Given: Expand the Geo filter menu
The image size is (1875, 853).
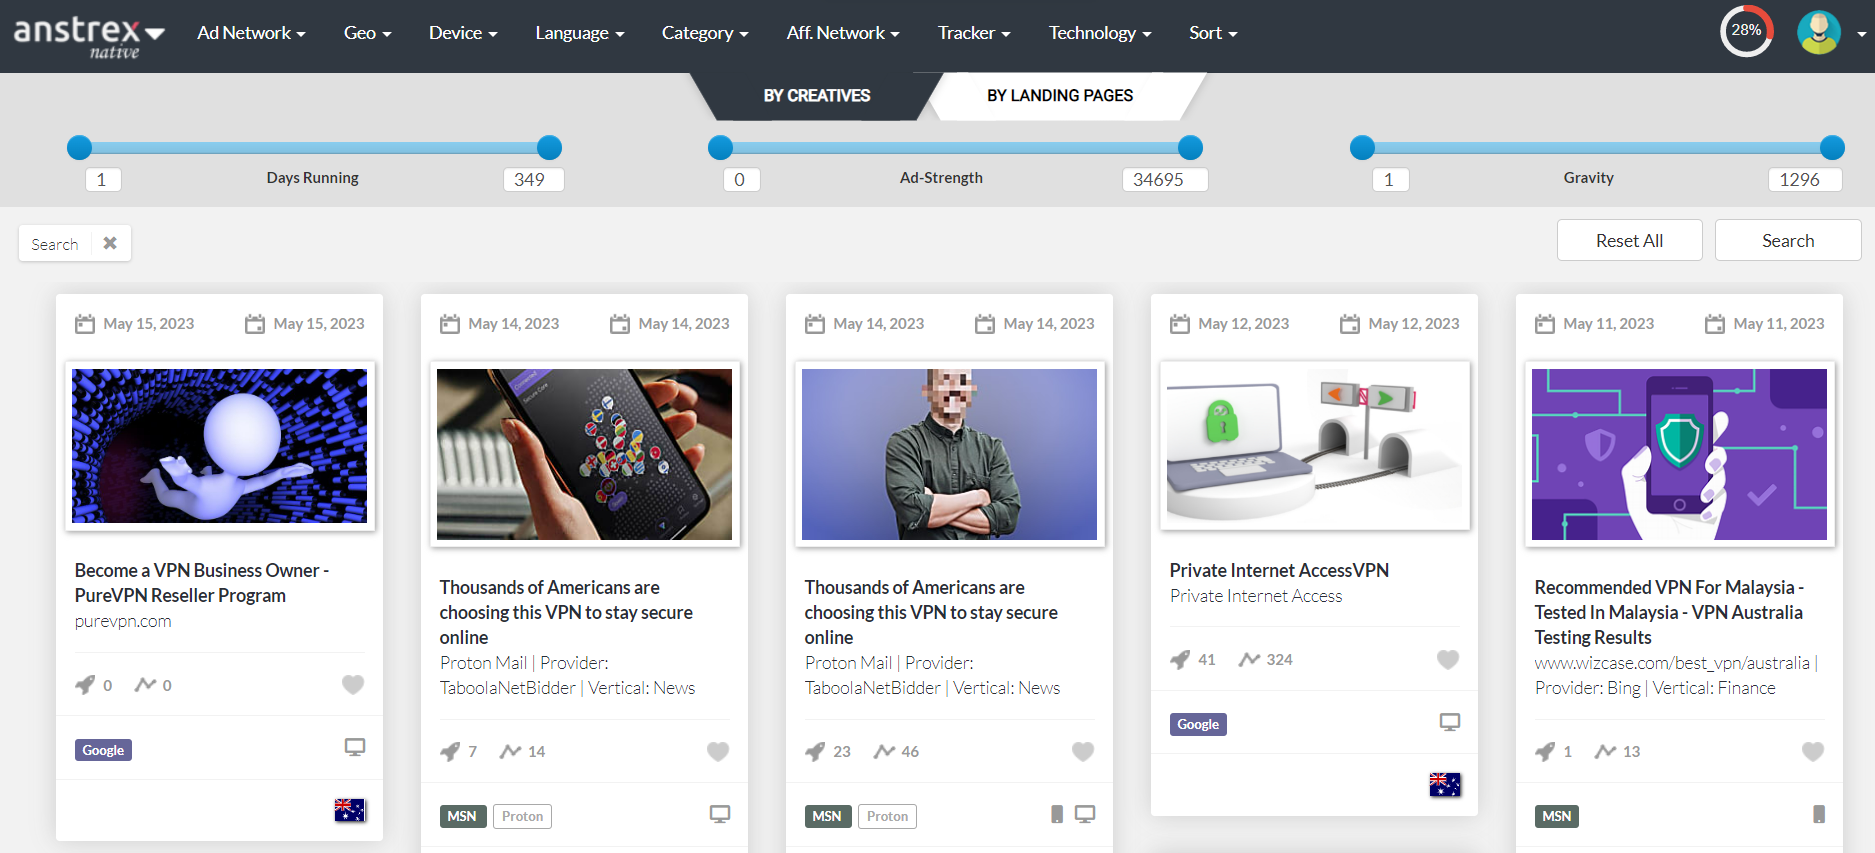Looking at the screenshot, I should [x=367, y=33].
